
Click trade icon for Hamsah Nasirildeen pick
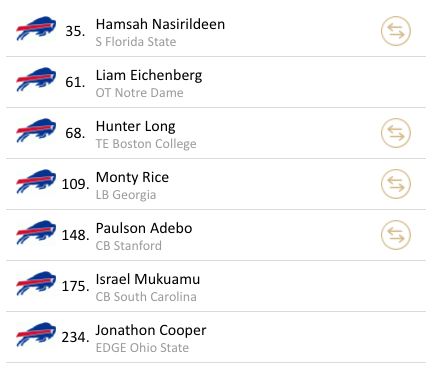(x=396, y=31)
